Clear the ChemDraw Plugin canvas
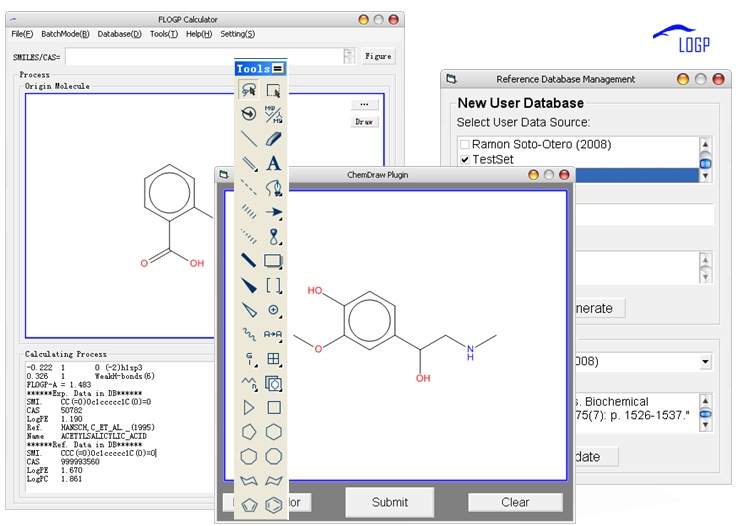 tap(515, 502)
